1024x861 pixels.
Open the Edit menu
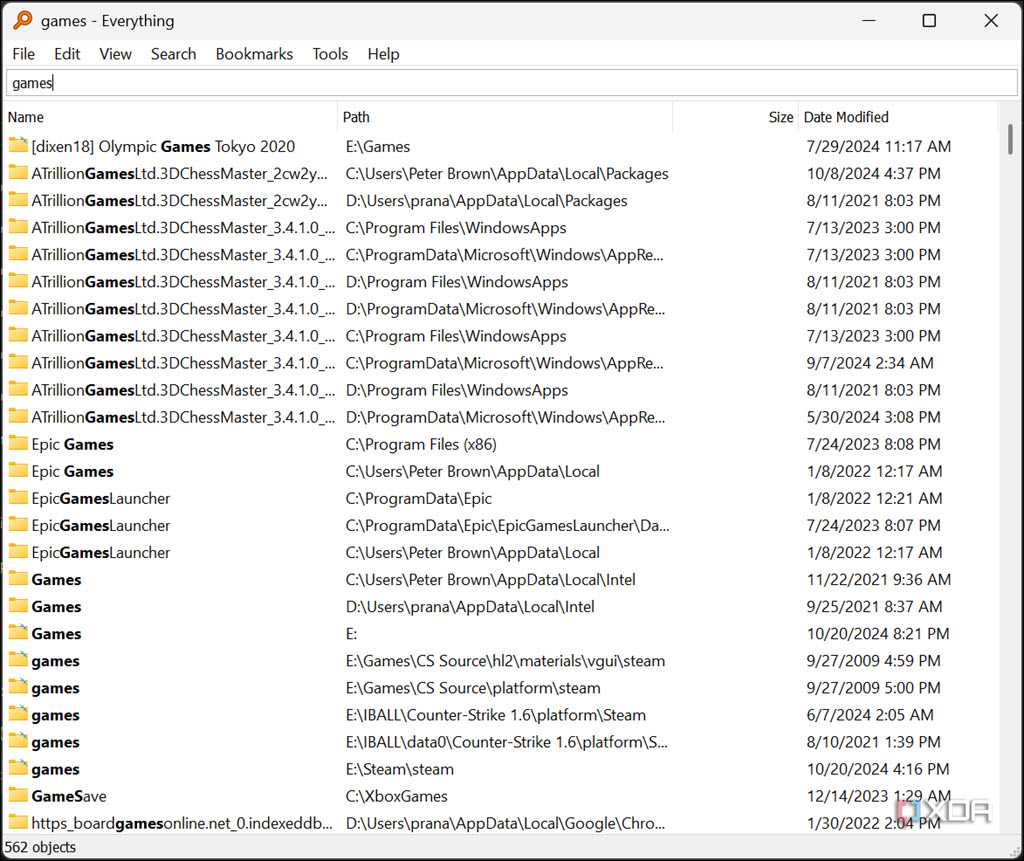click(x=67, y=54)
